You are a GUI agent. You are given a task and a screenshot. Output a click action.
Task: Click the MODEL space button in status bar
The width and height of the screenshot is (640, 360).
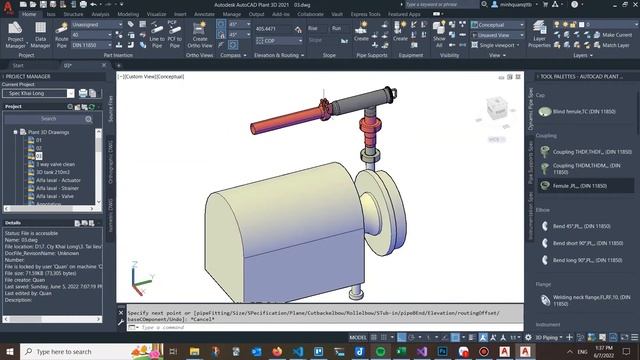click(358, 338)
